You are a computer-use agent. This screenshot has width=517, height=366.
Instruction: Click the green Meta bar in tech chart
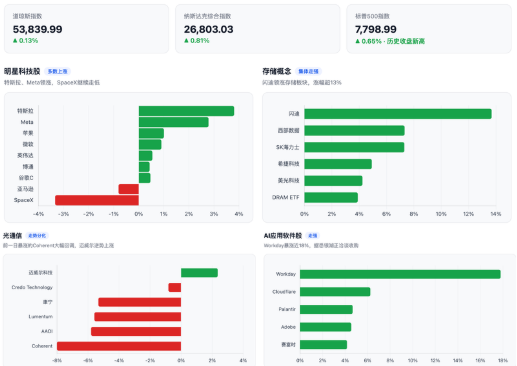174,122
